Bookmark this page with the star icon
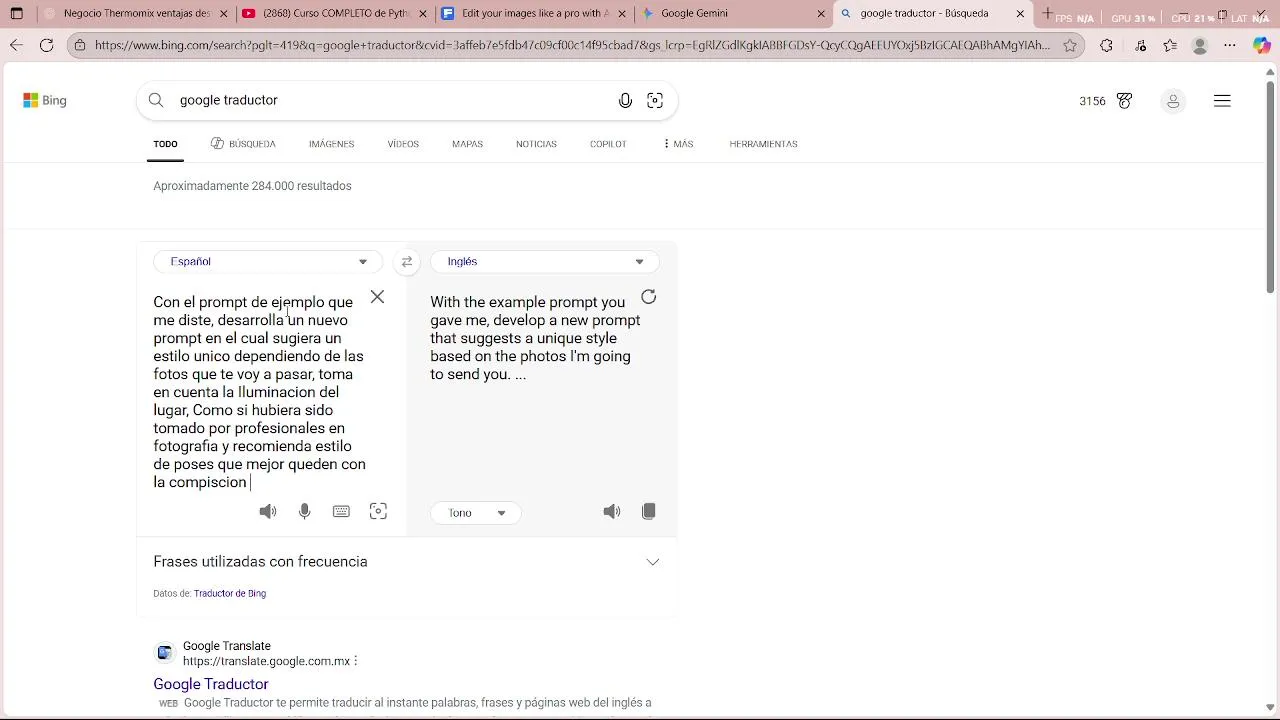This screenshot has height=720, width=1280. click(x=1070, y=45)
